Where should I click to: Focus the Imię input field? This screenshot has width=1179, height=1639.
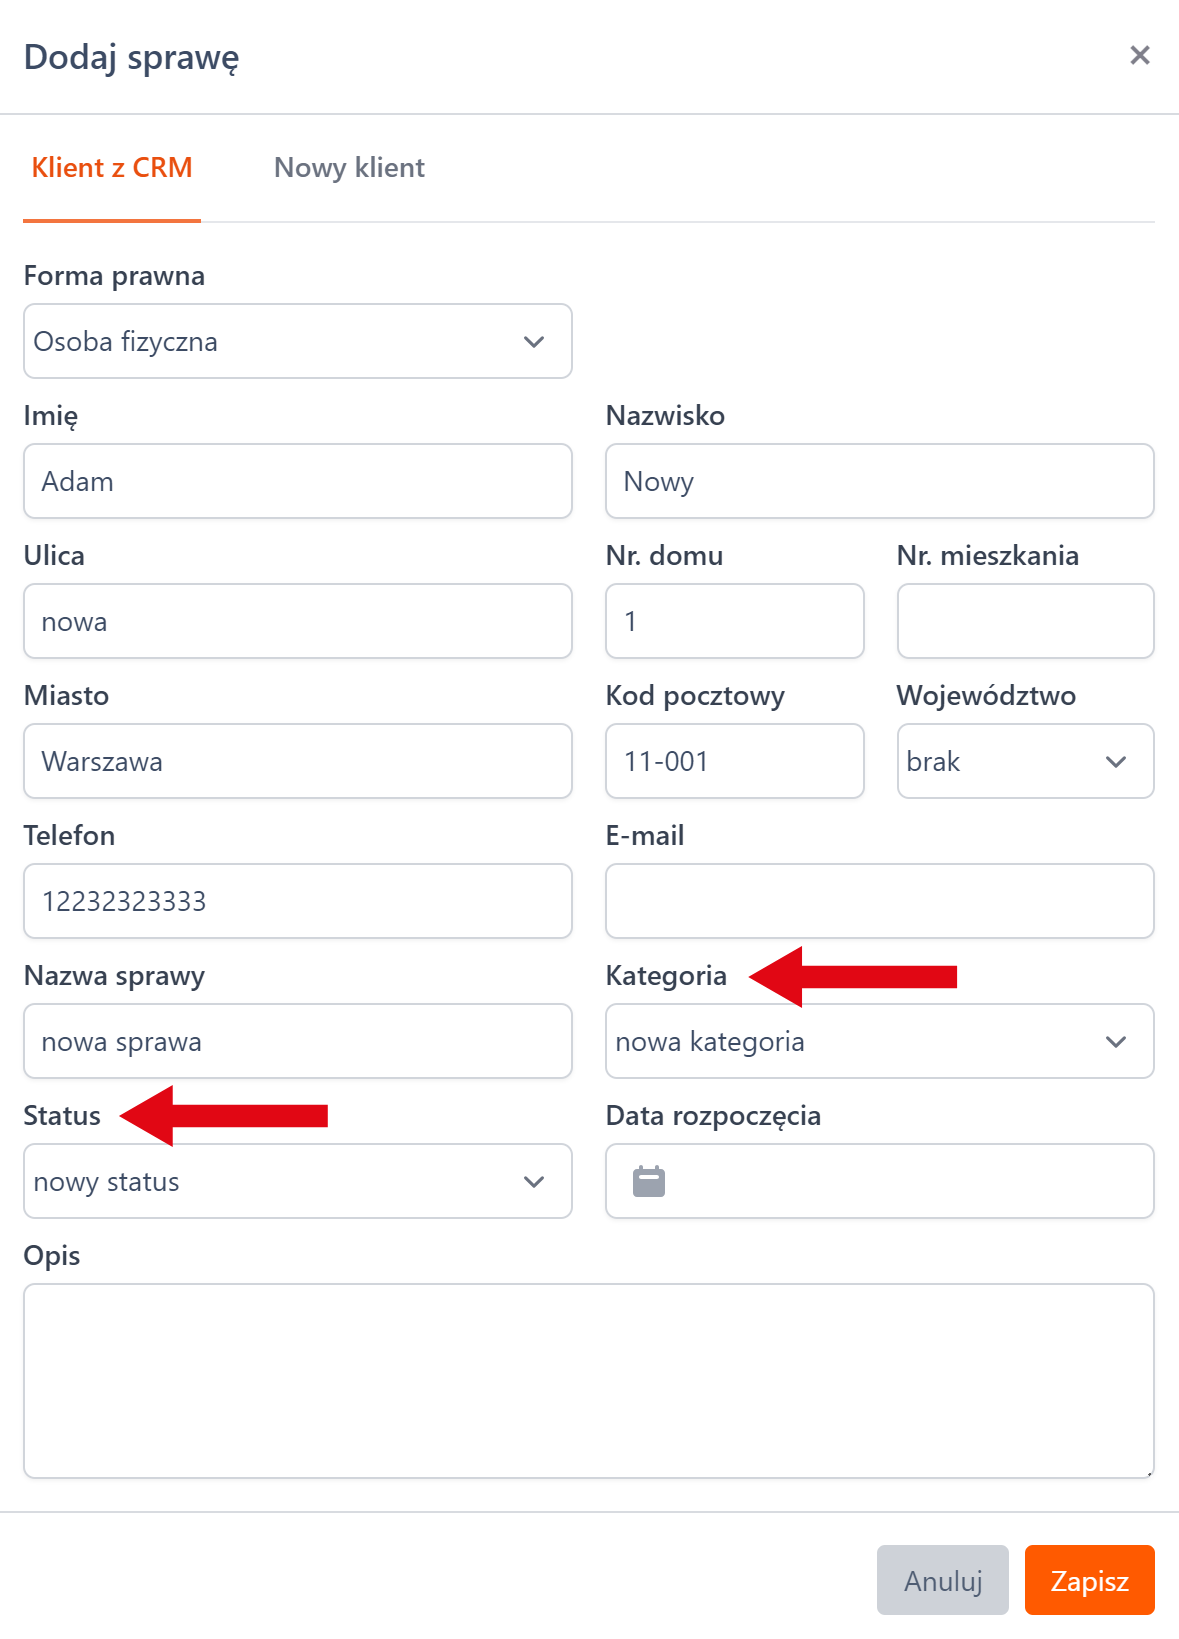click(x=297, y=481)
